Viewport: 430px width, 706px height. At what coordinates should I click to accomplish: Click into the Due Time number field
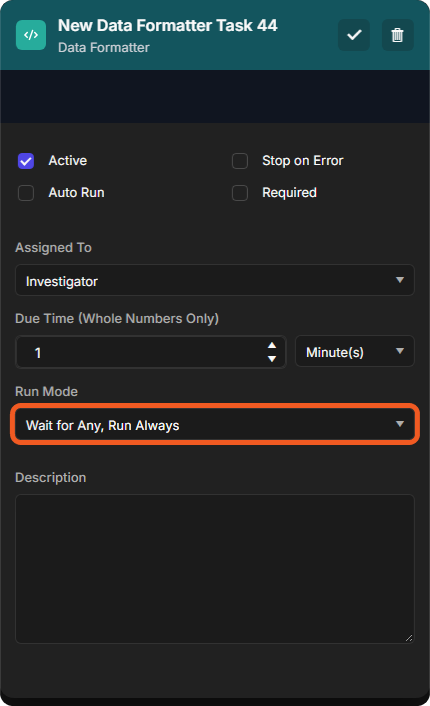151,352
